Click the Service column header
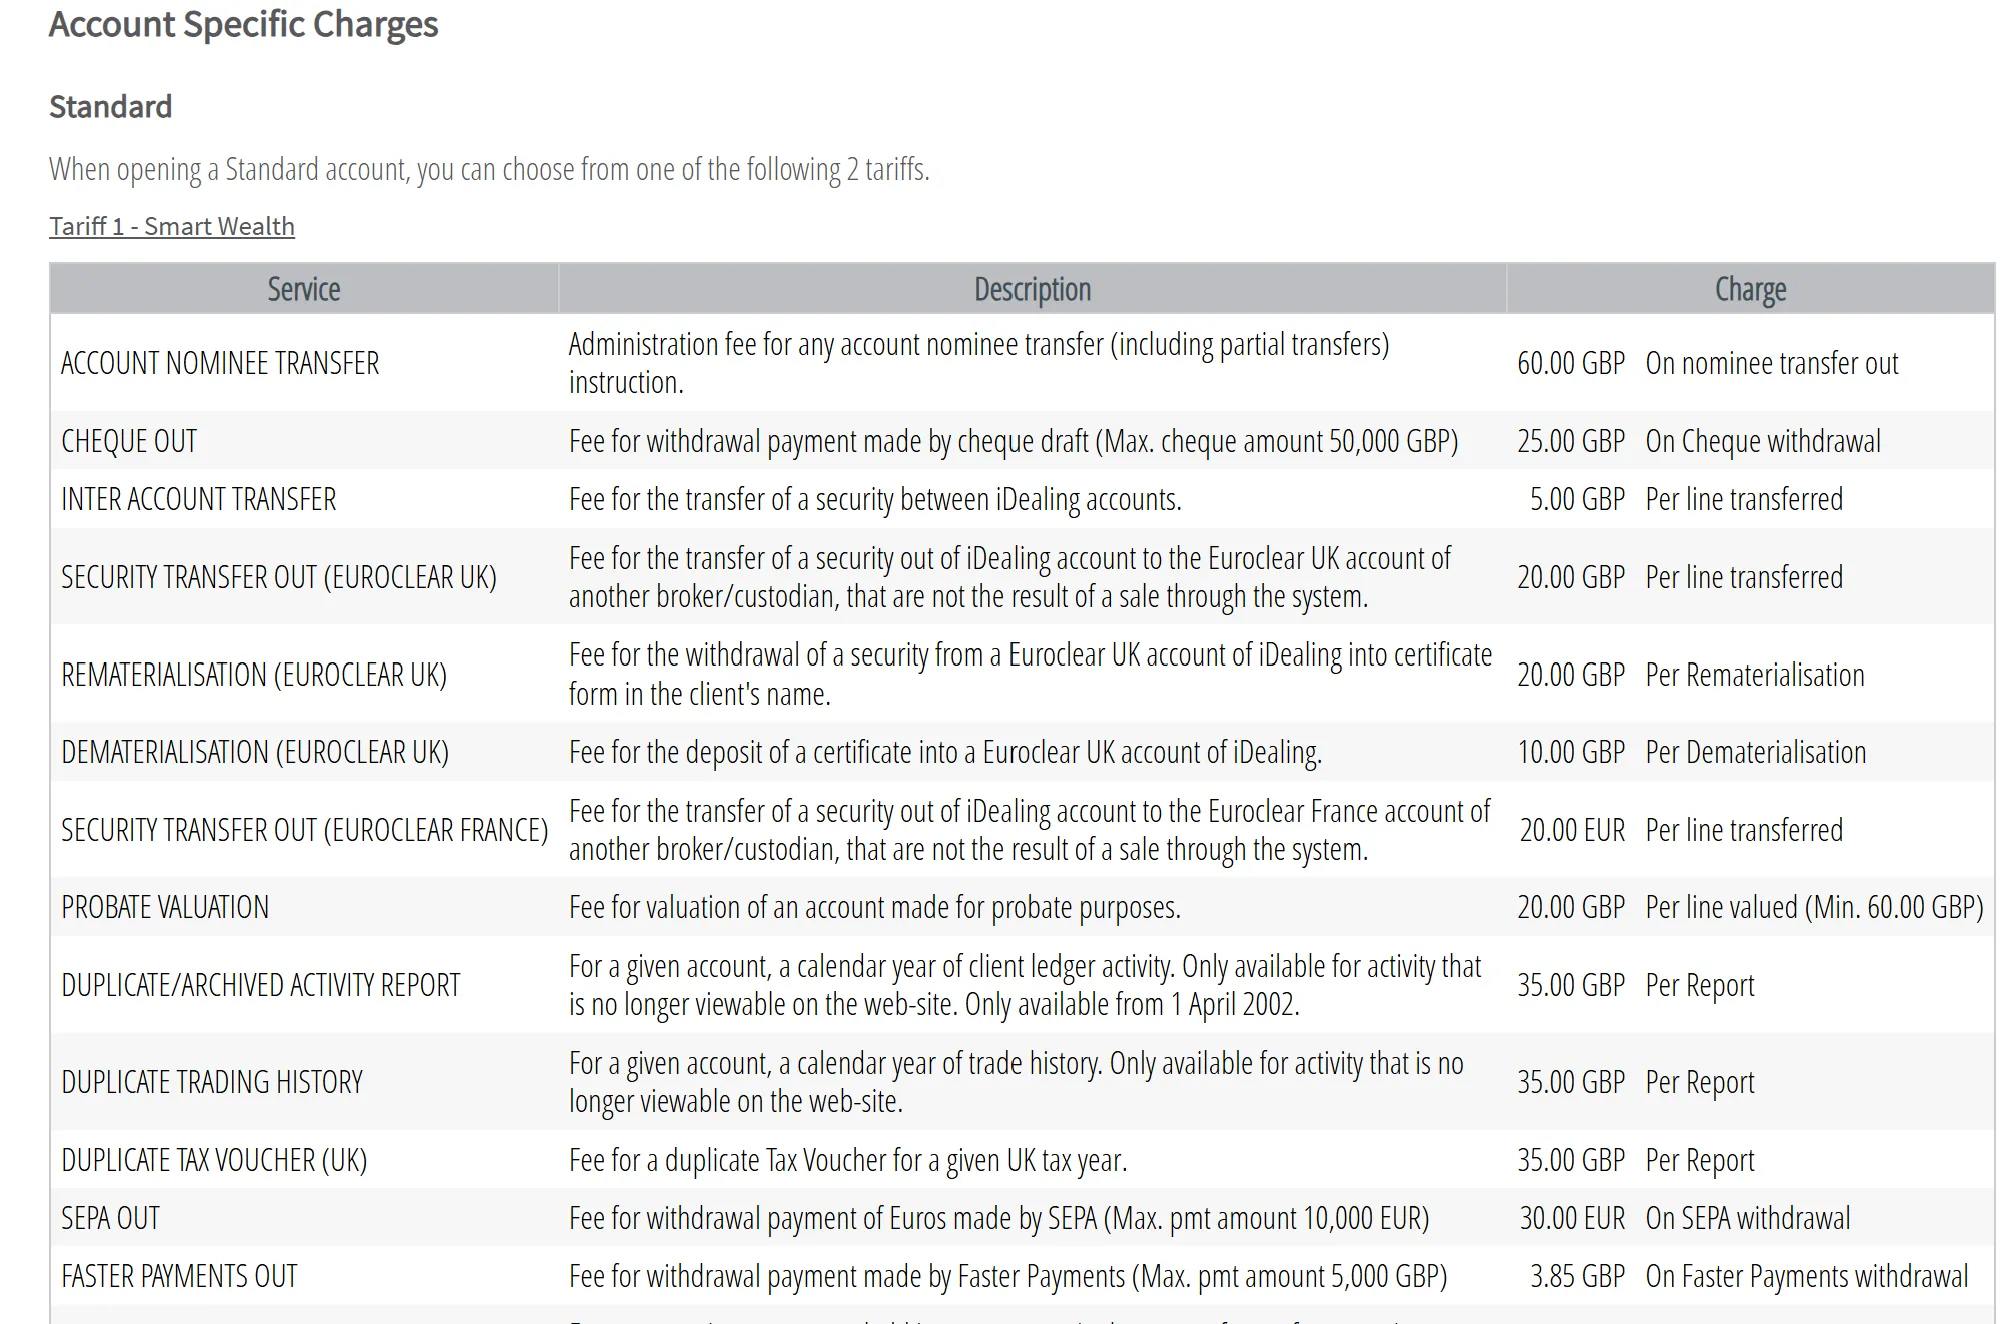This screenshot has height=1324, width=2016. tap(304, 289)
